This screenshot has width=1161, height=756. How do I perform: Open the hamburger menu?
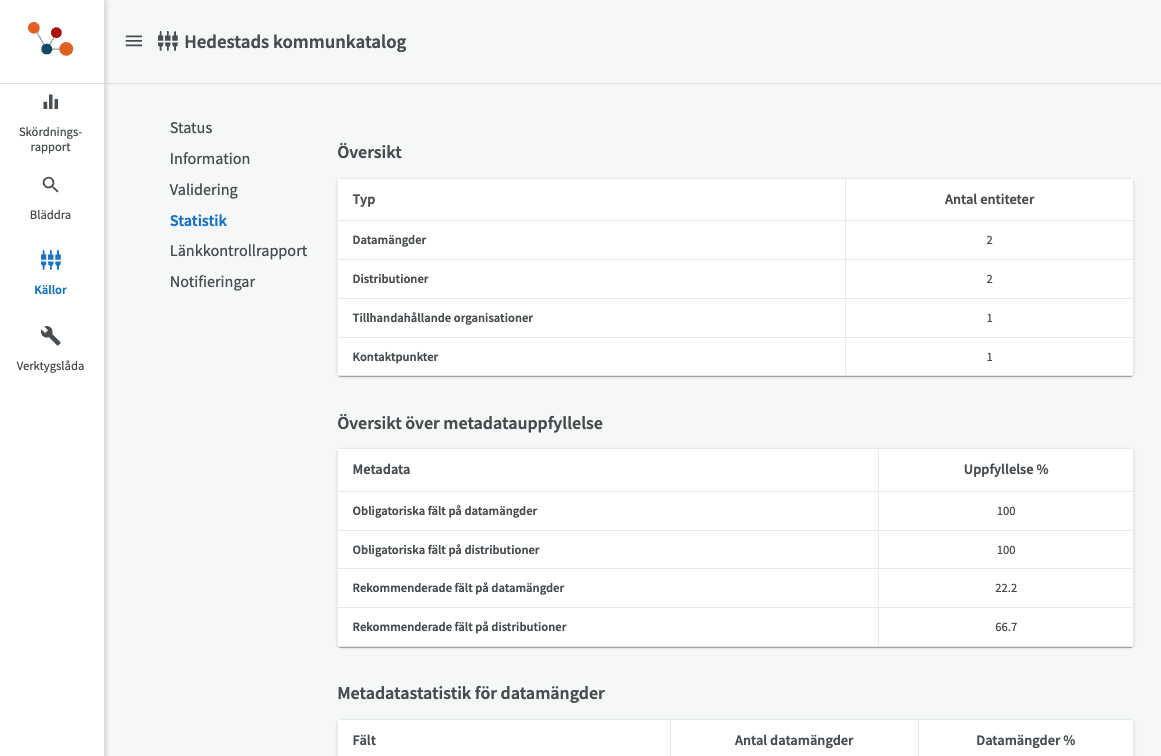134,41
